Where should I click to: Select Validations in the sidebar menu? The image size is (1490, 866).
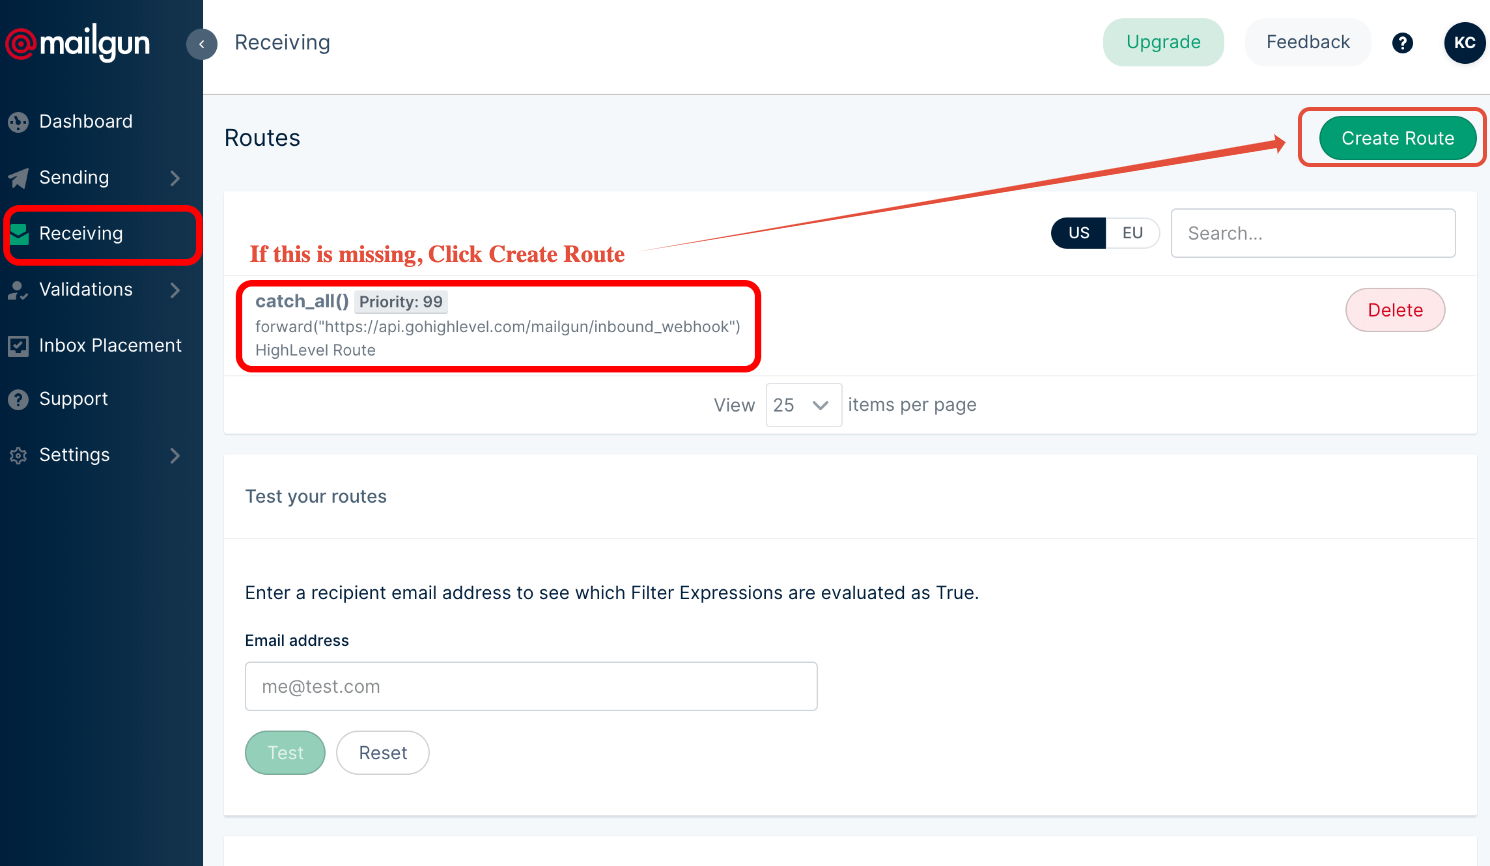(x=85, y=289)
